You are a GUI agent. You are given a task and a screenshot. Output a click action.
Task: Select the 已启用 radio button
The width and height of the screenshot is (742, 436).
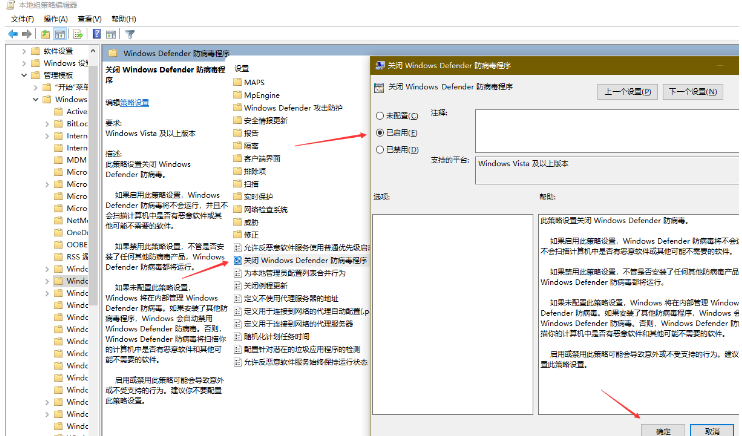[380, 133]
